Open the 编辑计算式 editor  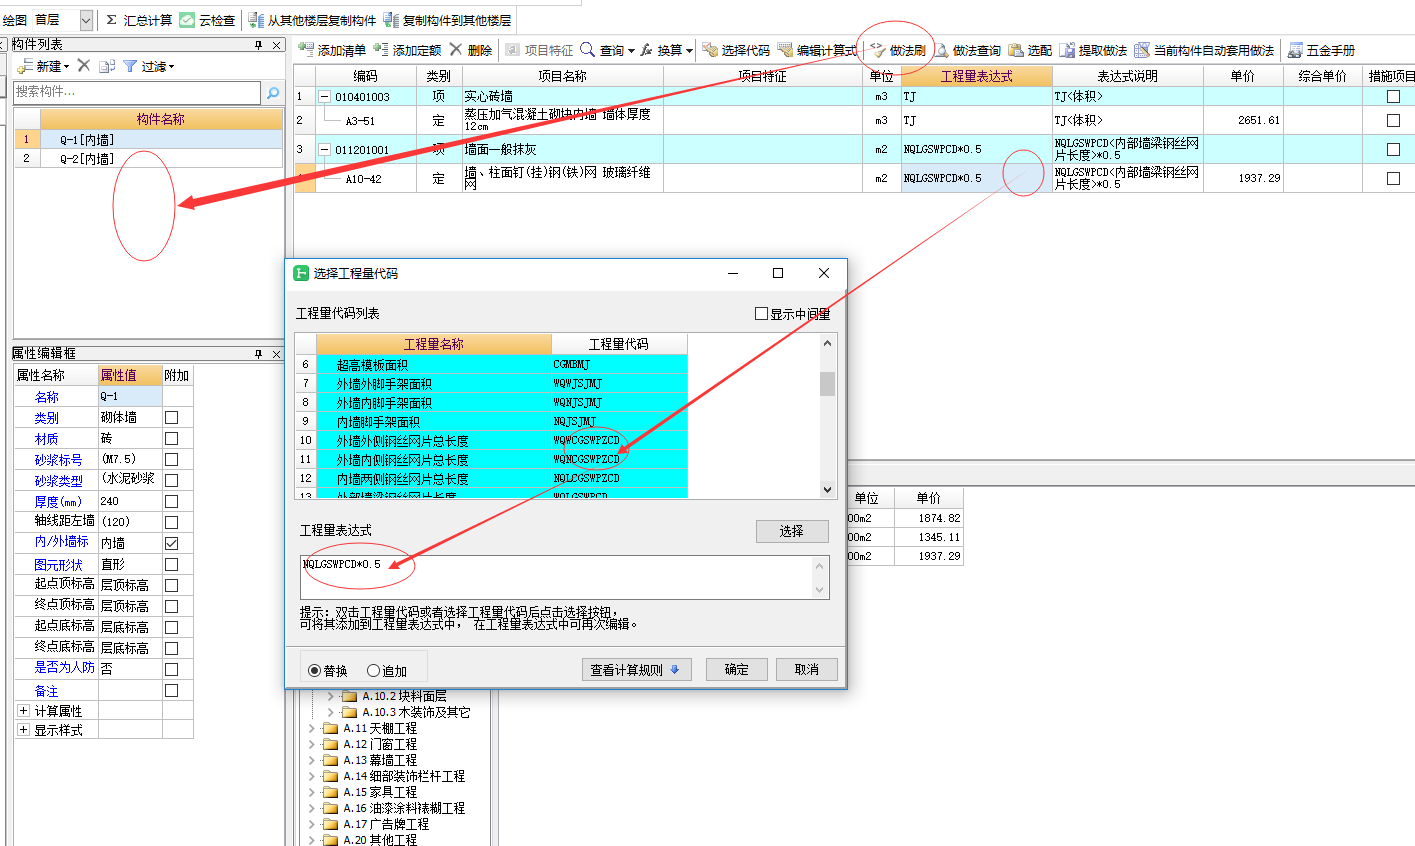coord(817,50)
